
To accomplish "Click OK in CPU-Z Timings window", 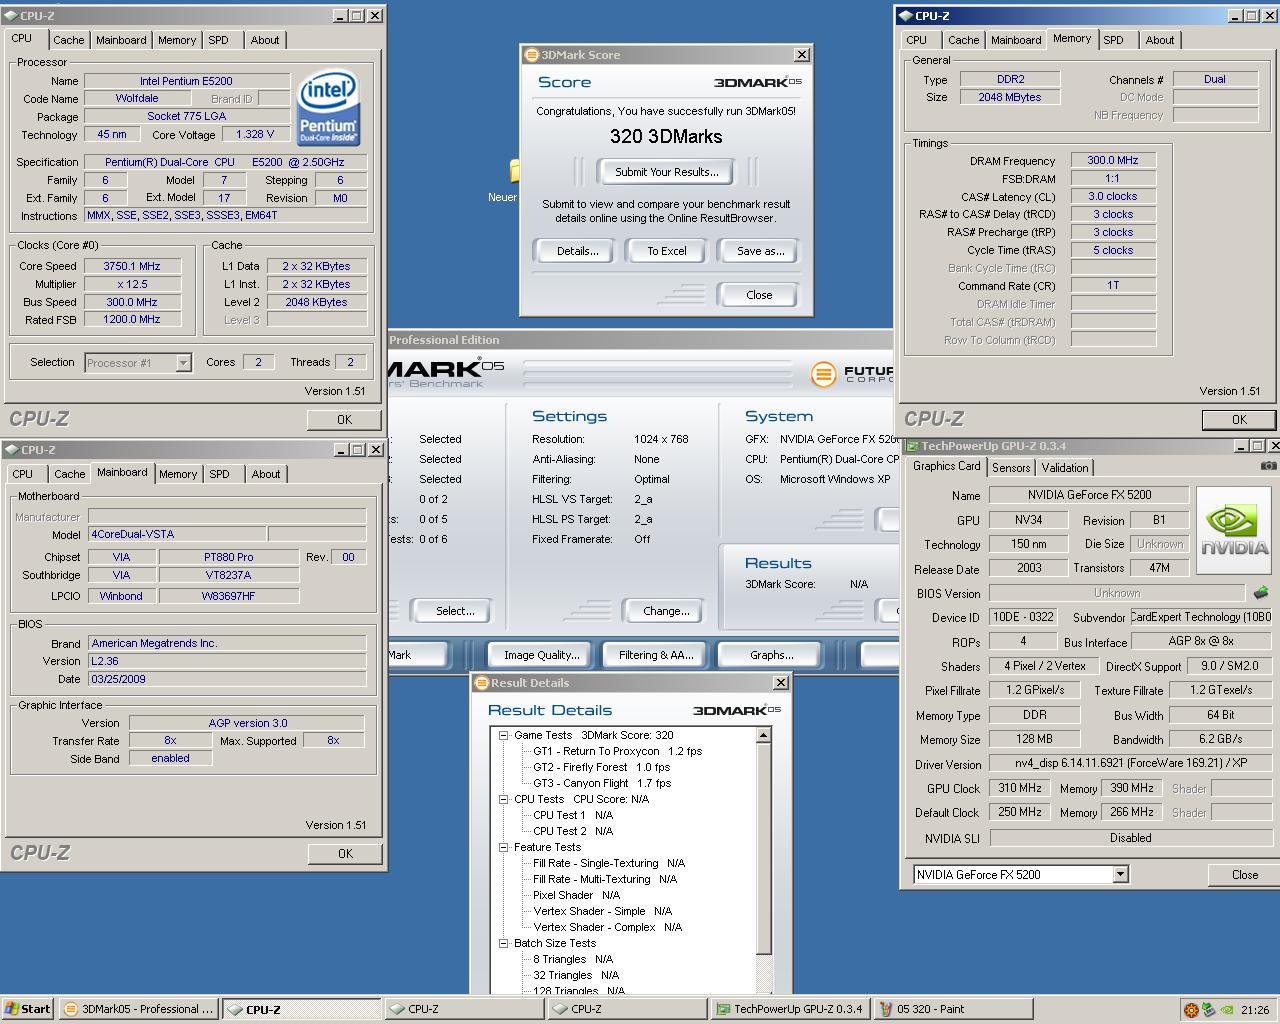I will pyautogui.click(x=1239, y=419).
